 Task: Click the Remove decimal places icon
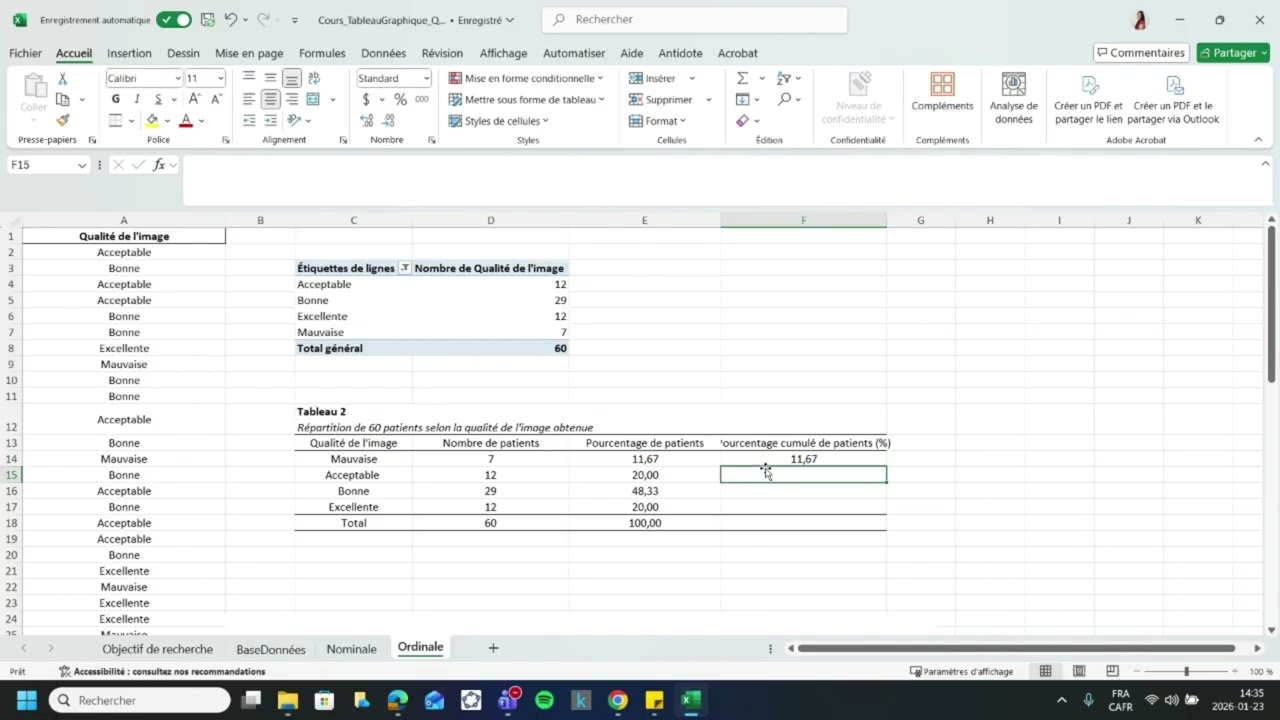(x=388, y=120)
